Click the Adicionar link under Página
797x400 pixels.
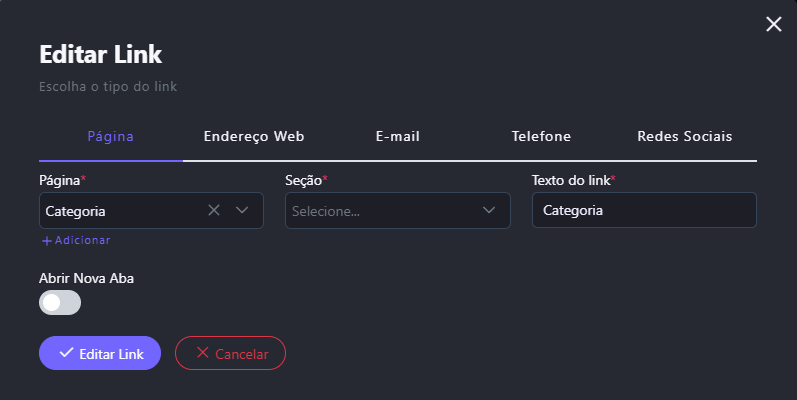82,241
